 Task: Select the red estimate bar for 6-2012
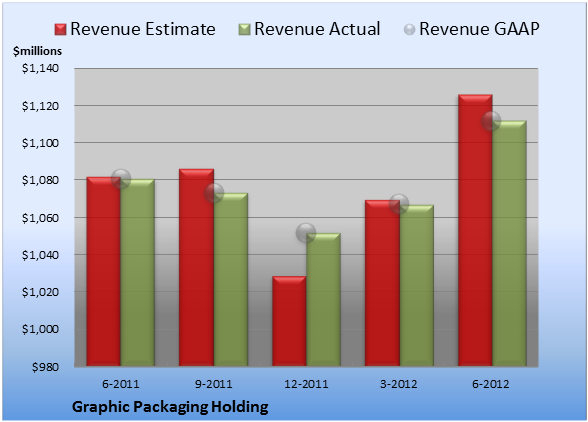(x=475, y=230)
